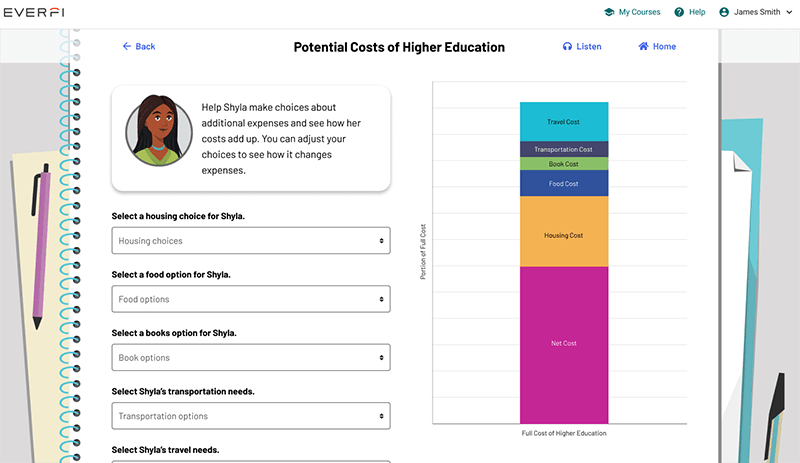Click the Housing Cost chart segment
The image size is (800, 463).
point(564,232)
